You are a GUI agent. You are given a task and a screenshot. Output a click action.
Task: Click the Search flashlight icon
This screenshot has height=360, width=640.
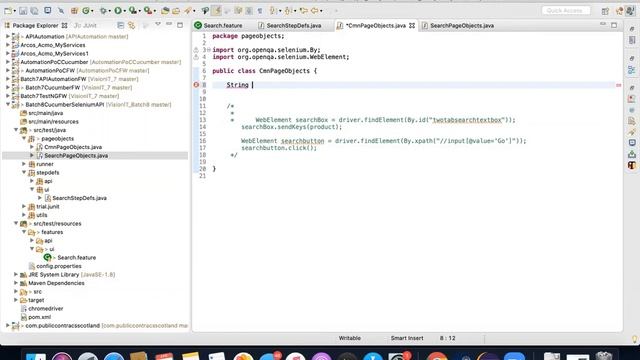pyautogui.click(x=188, y=11)
